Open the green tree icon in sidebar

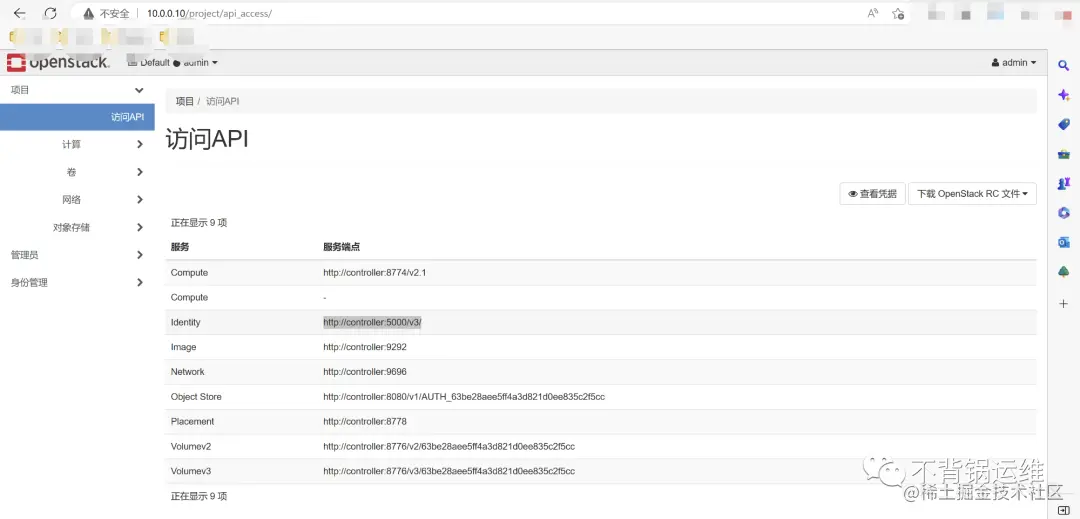[x=1063, y=273]
